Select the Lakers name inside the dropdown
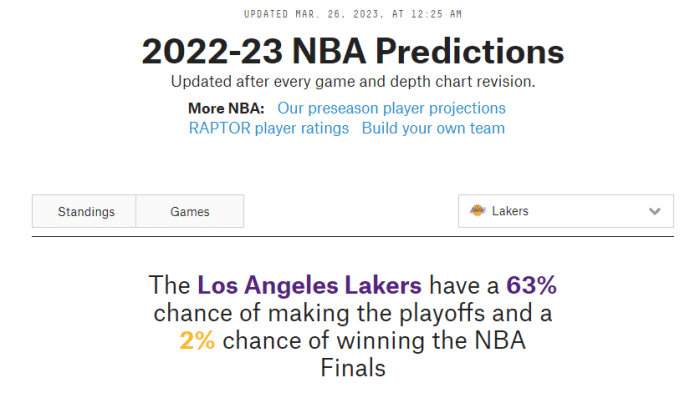This screenshot has height=398, width=700. point(510,211)
